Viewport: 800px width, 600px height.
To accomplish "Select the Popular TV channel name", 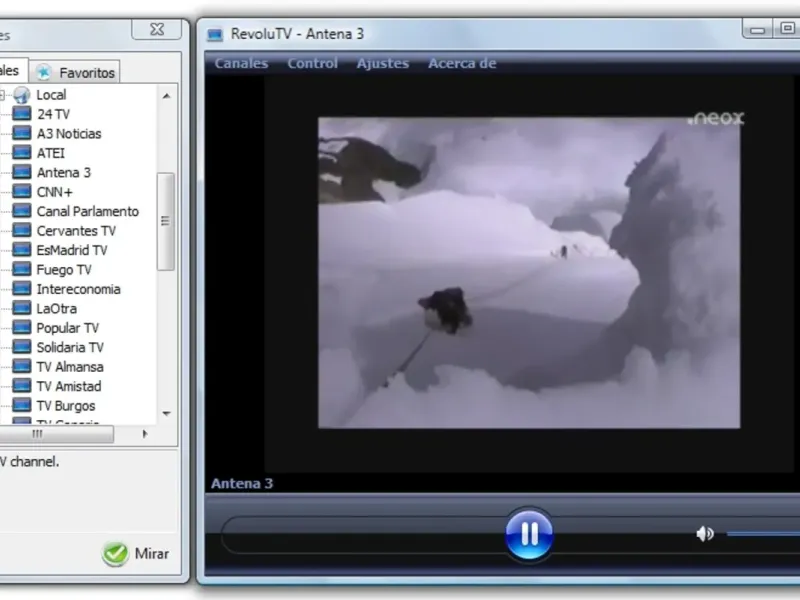I will (67, 328).
